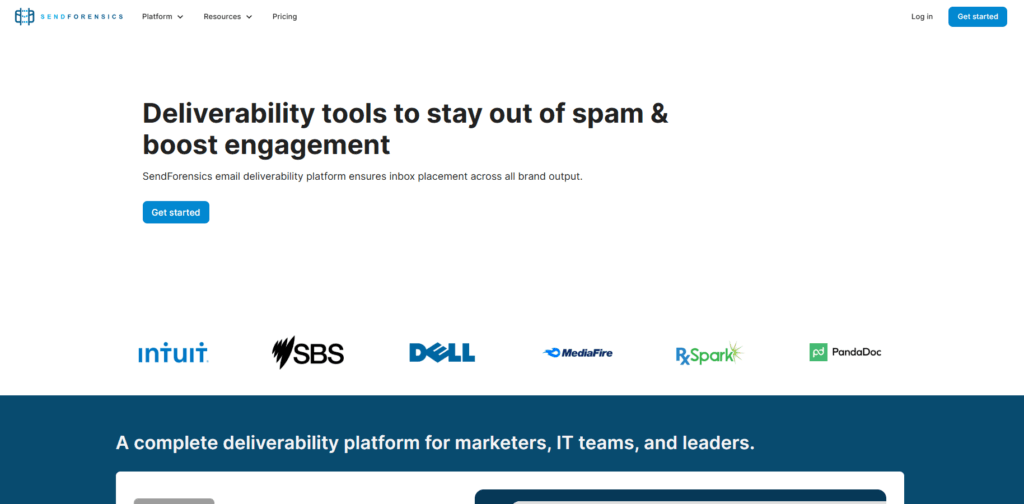1024x504 pixels.
Task: Click the chevron beside Platform
Action: [x=180, y=17]
